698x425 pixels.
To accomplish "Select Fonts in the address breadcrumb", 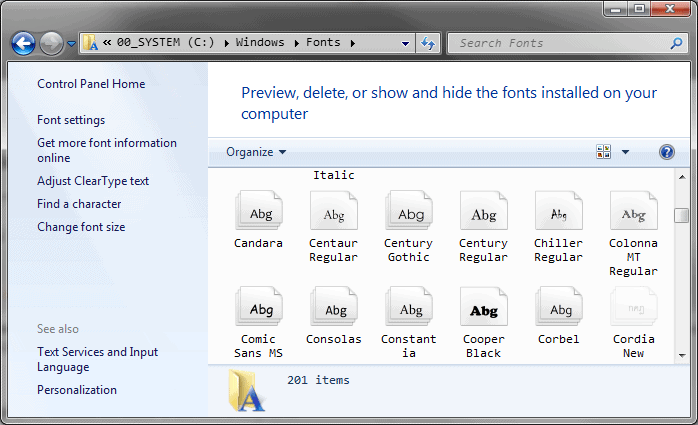I will 323,42.
